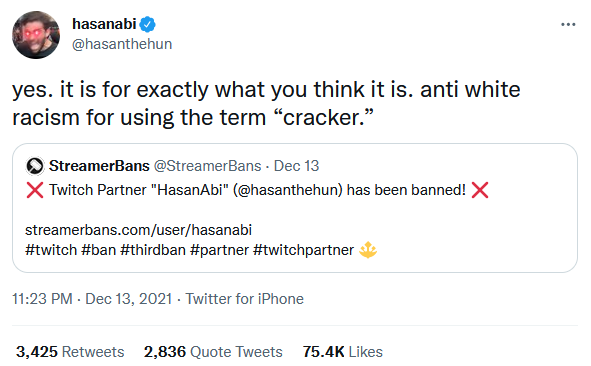Click the @StreamerBans handle
The height and width of the screenshot is (366, 591).
pos(207,166)
